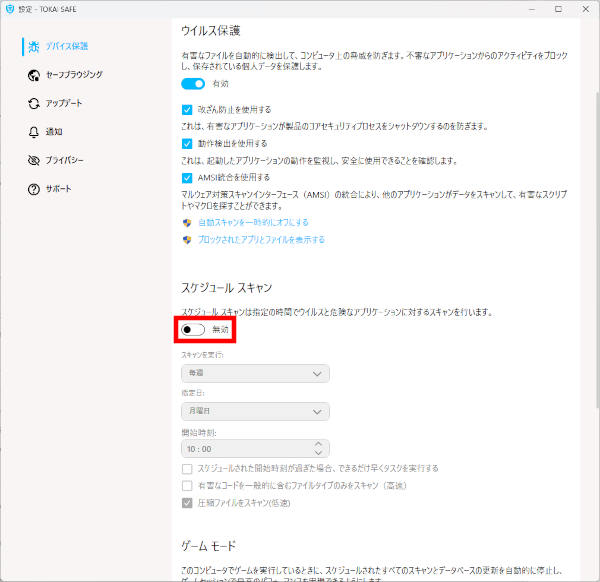Click the ゲーム モード heading
This screenshot has height=582, width=600.
pyautogui.click(x=209, y=546)
